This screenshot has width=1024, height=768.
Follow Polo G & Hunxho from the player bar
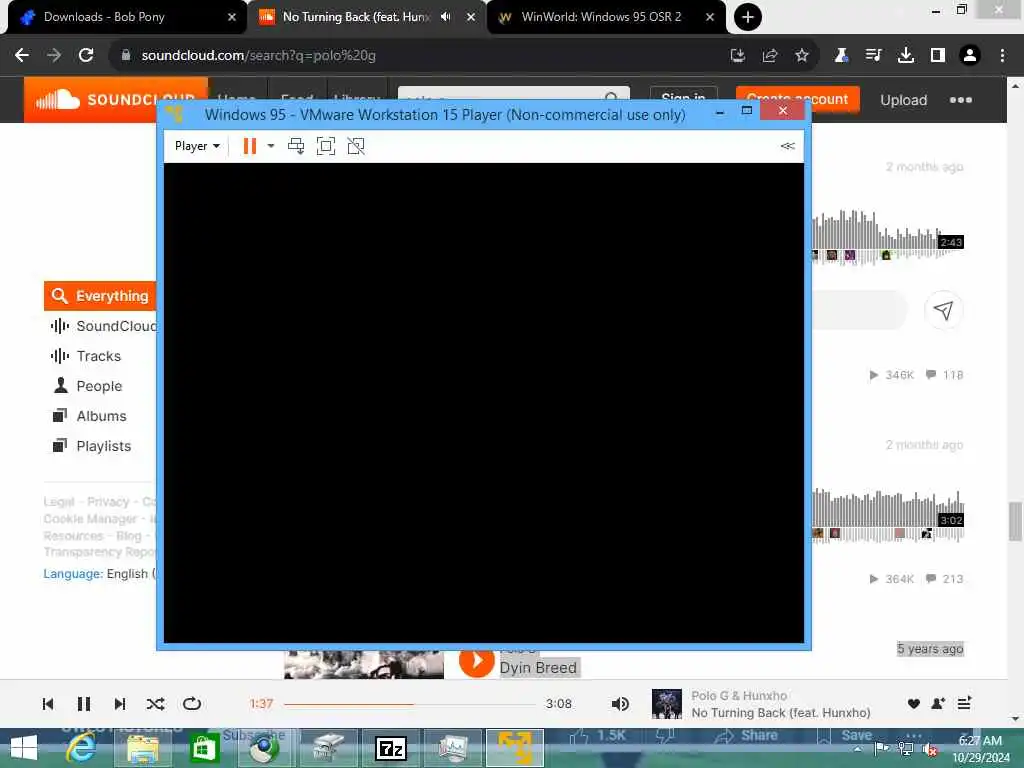pos(938,703)
